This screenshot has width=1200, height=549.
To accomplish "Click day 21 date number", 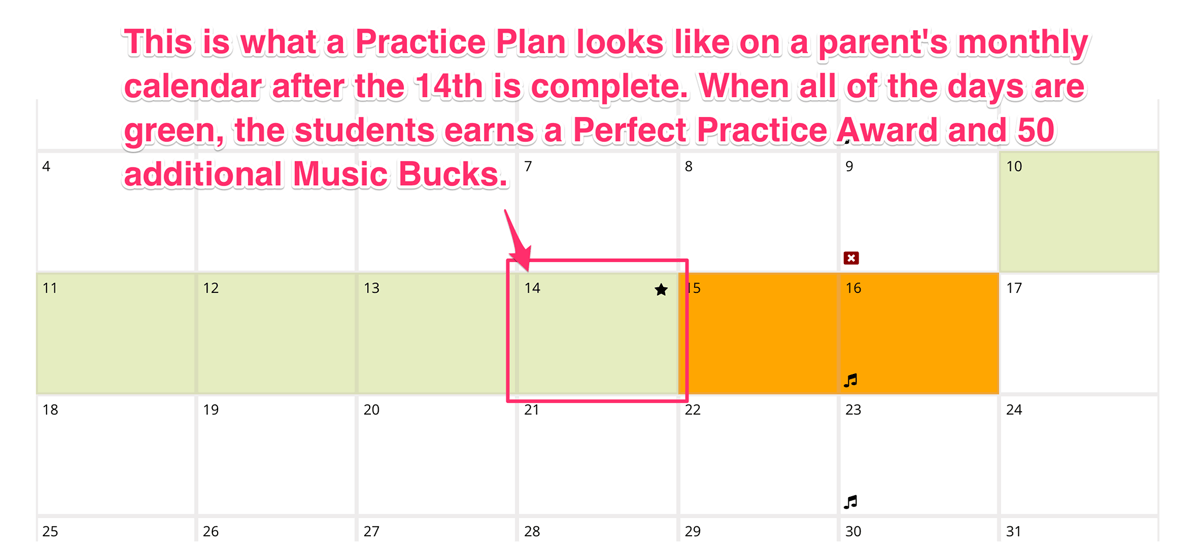I will coord(532,410).
